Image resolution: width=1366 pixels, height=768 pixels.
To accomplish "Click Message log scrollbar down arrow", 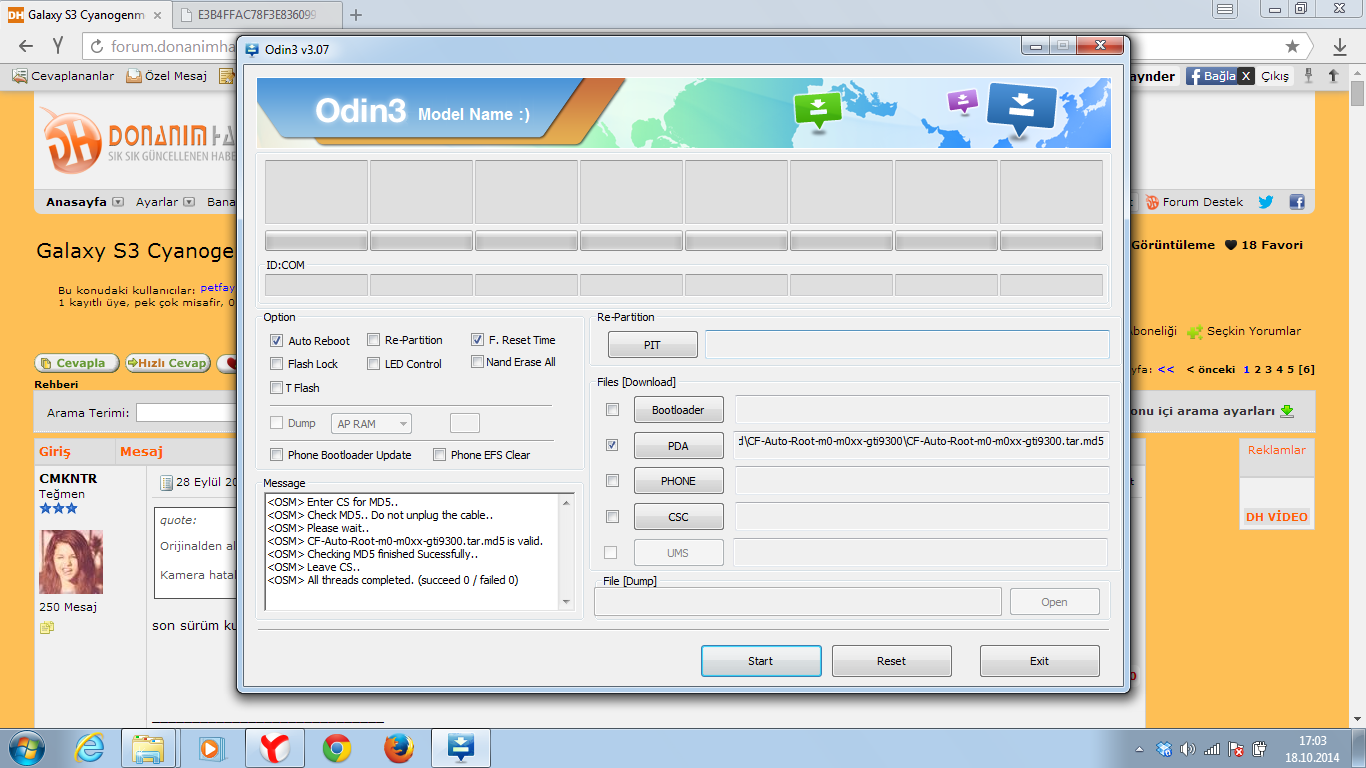I will [x=567, y=602].
